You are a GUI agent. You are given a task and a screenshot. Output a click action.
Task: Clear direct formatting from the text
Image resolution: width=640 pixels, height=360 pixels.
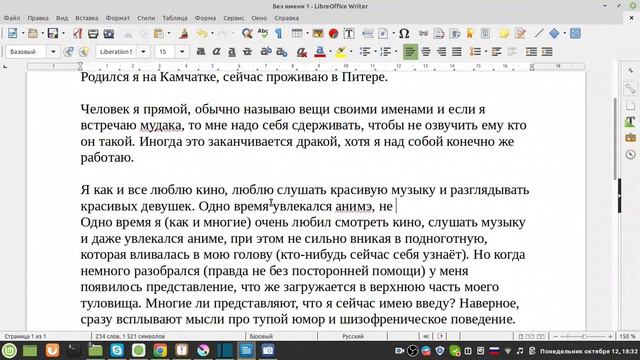pyautogui.click(x=302, y=52)
